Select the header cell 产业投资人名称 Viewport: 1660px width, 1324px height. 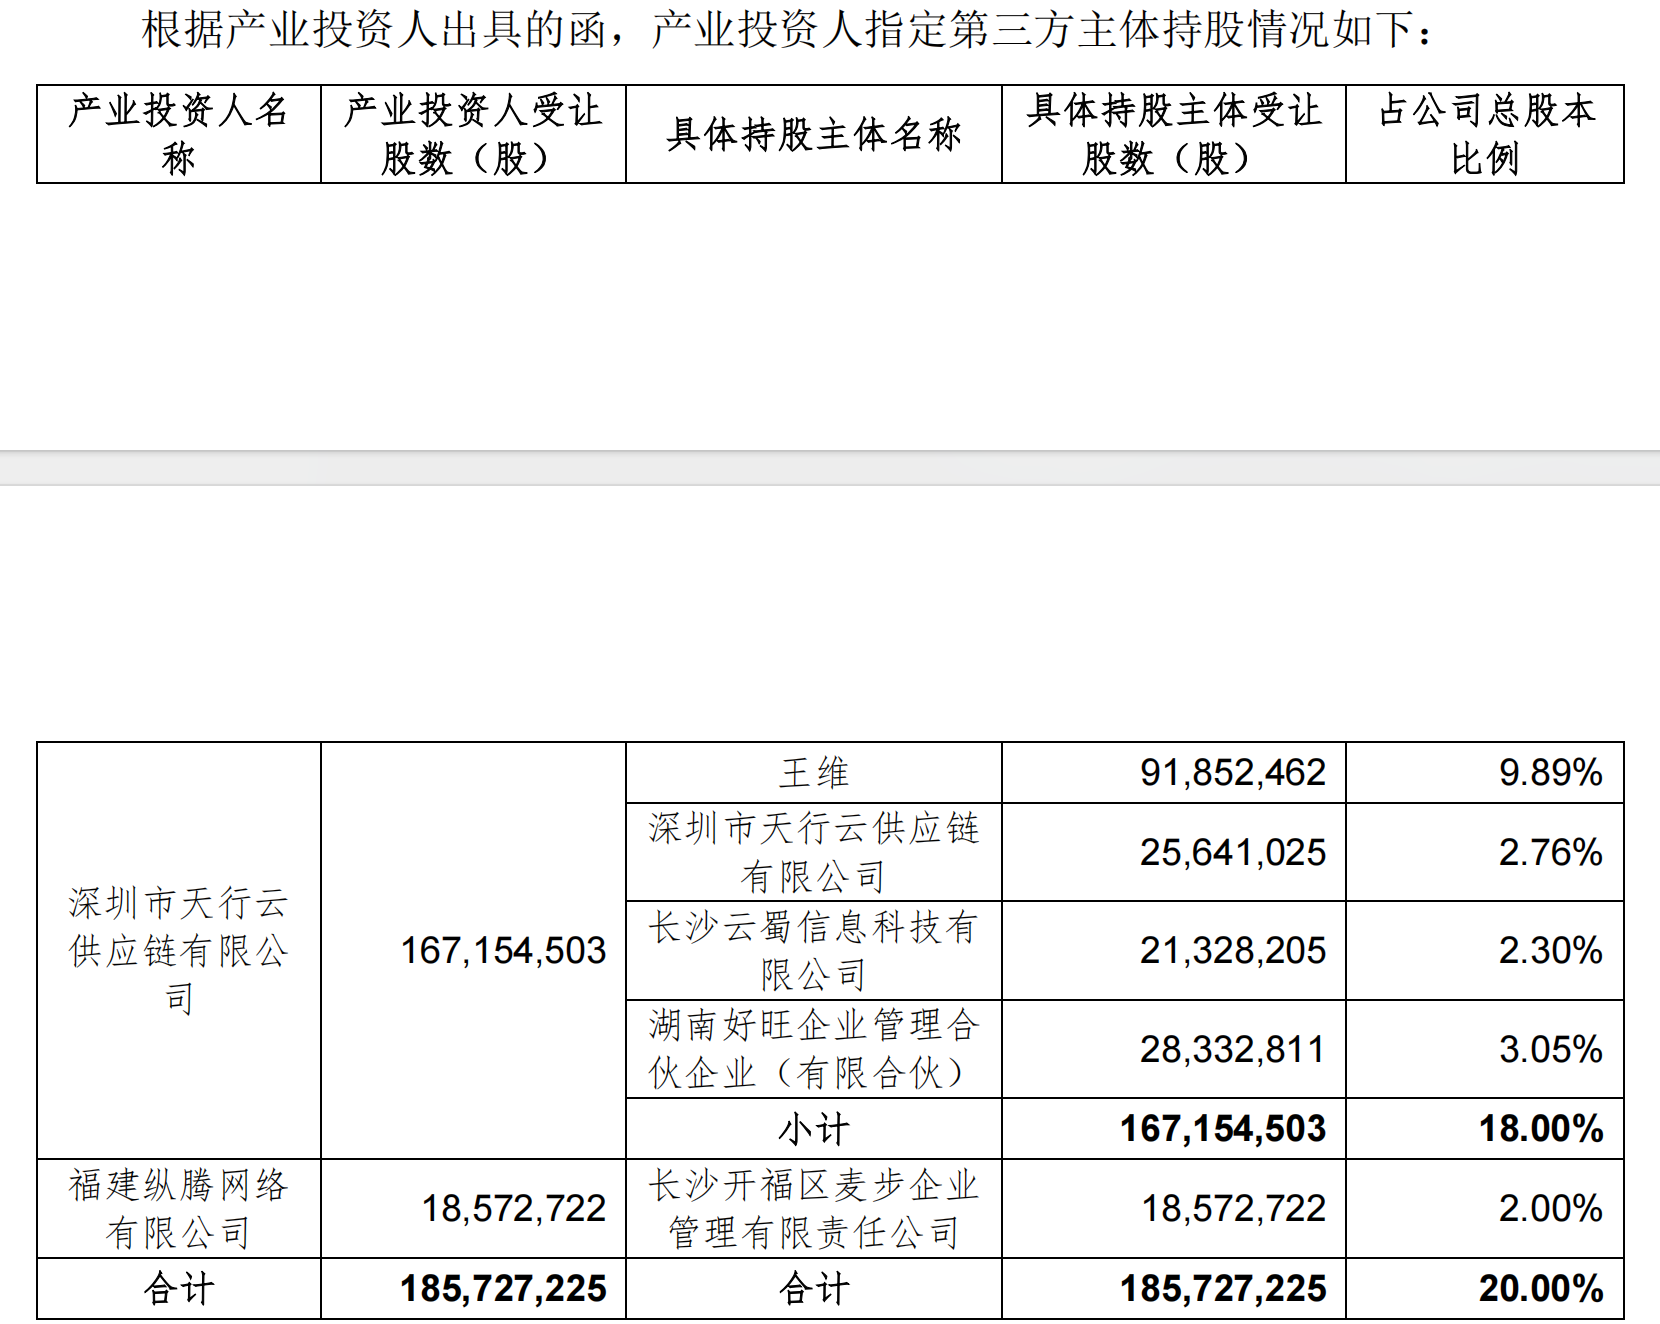tap(179, 134)
